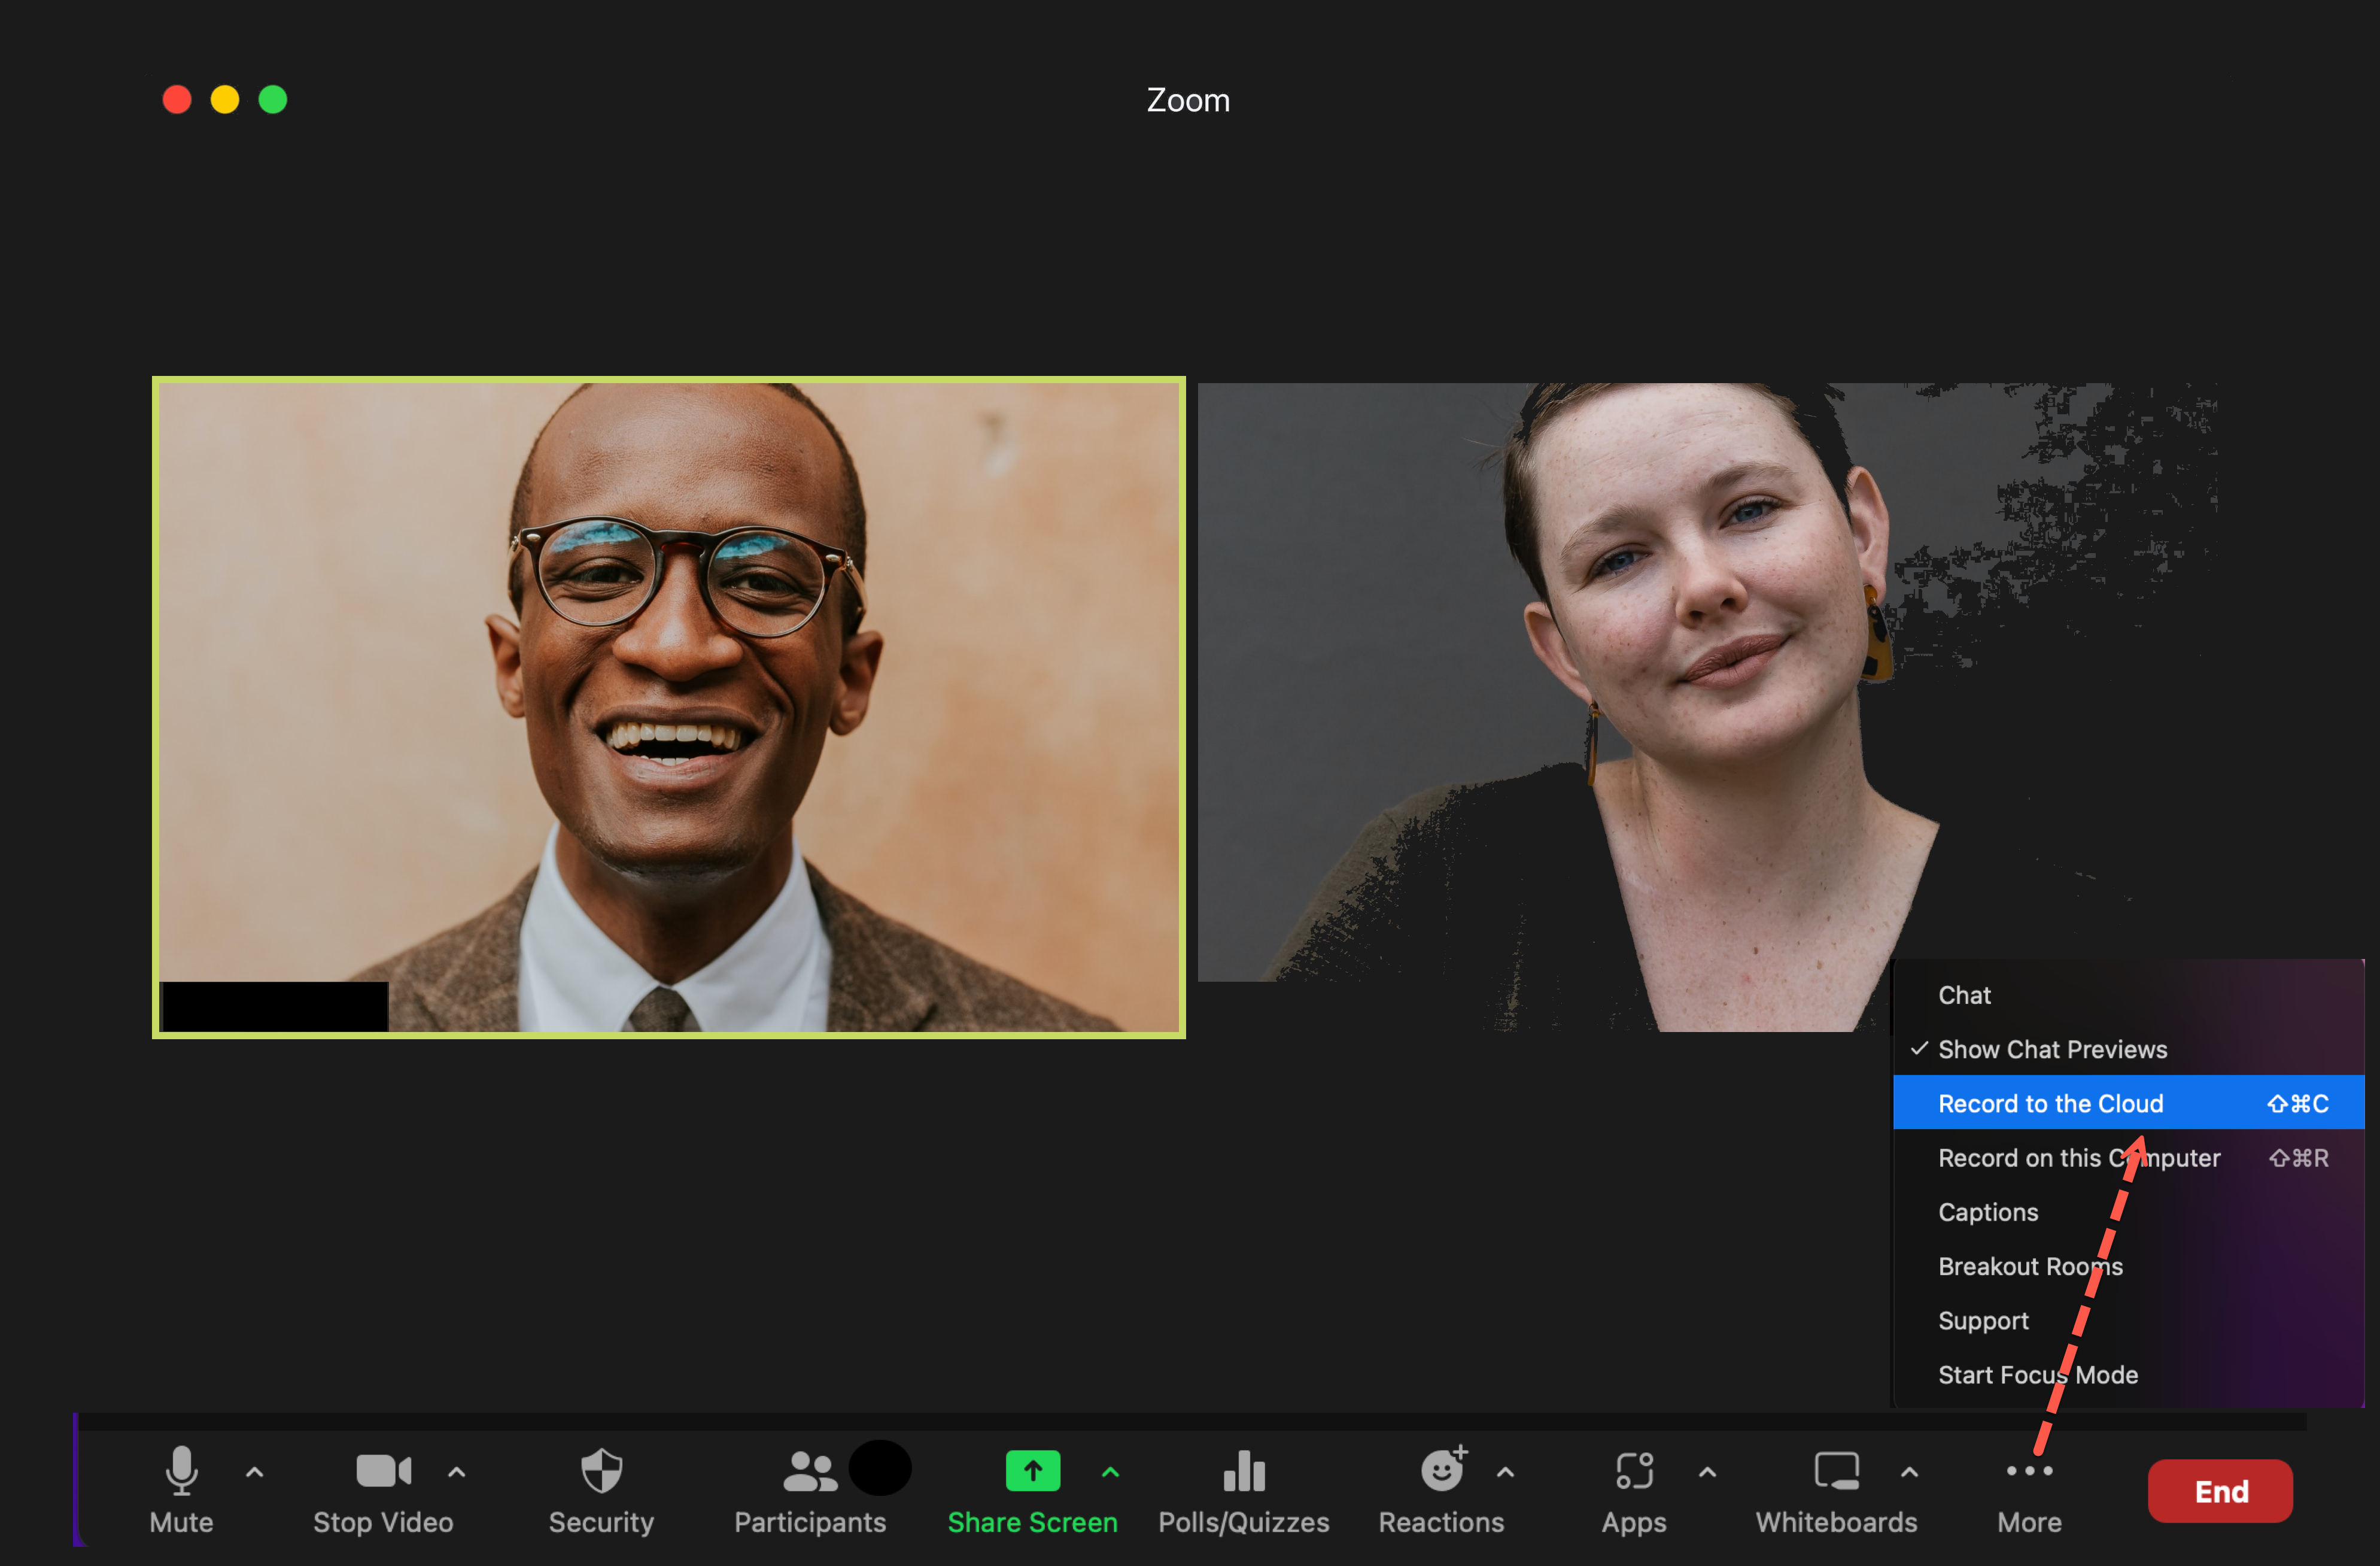Enable Captions in the More menu
This screenshot has height=1566, width=2380.
pos(1989,1211)
